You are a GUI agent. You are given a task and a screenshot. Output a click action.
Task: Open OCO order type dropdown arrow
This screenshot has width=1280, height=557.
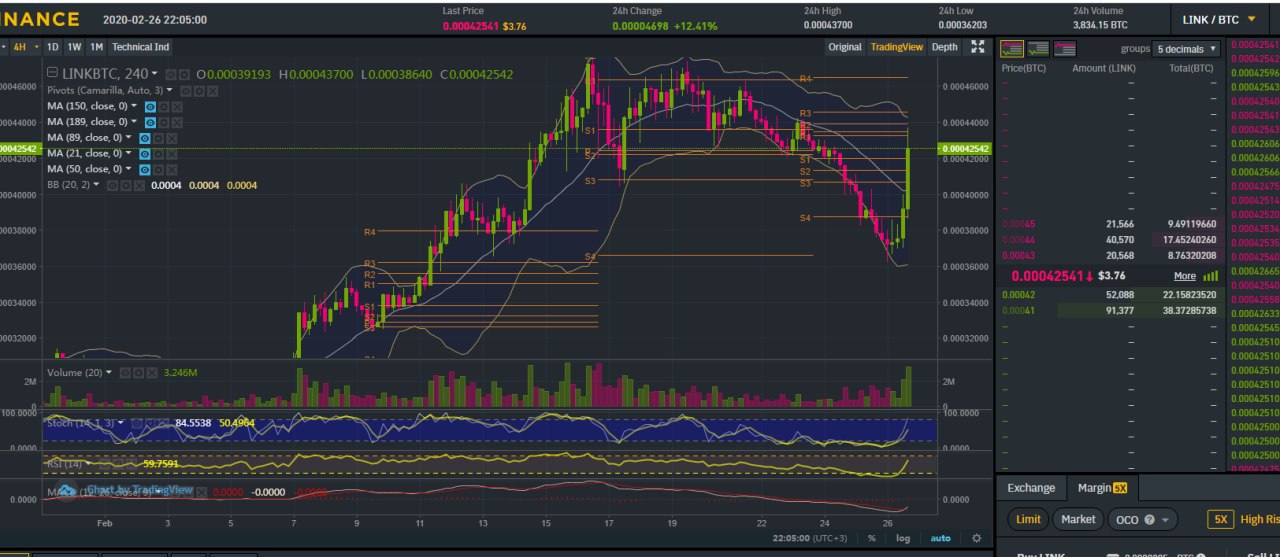[x=1164, y=520]
